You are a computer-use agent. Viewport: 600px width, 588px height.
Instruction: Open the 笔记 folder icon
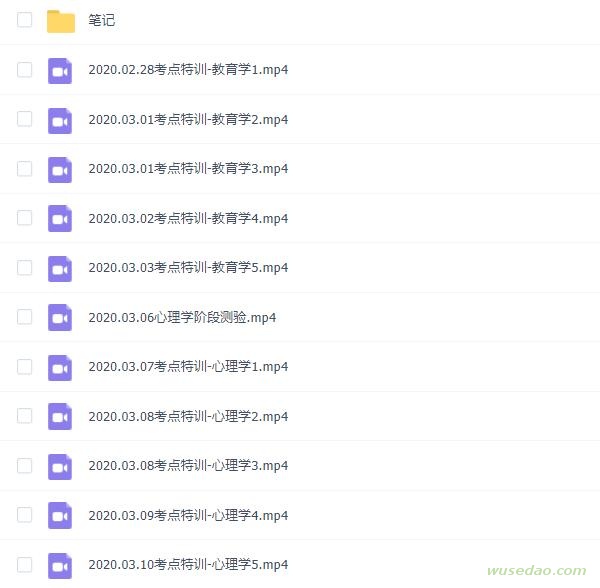click(x=60, y=21)
